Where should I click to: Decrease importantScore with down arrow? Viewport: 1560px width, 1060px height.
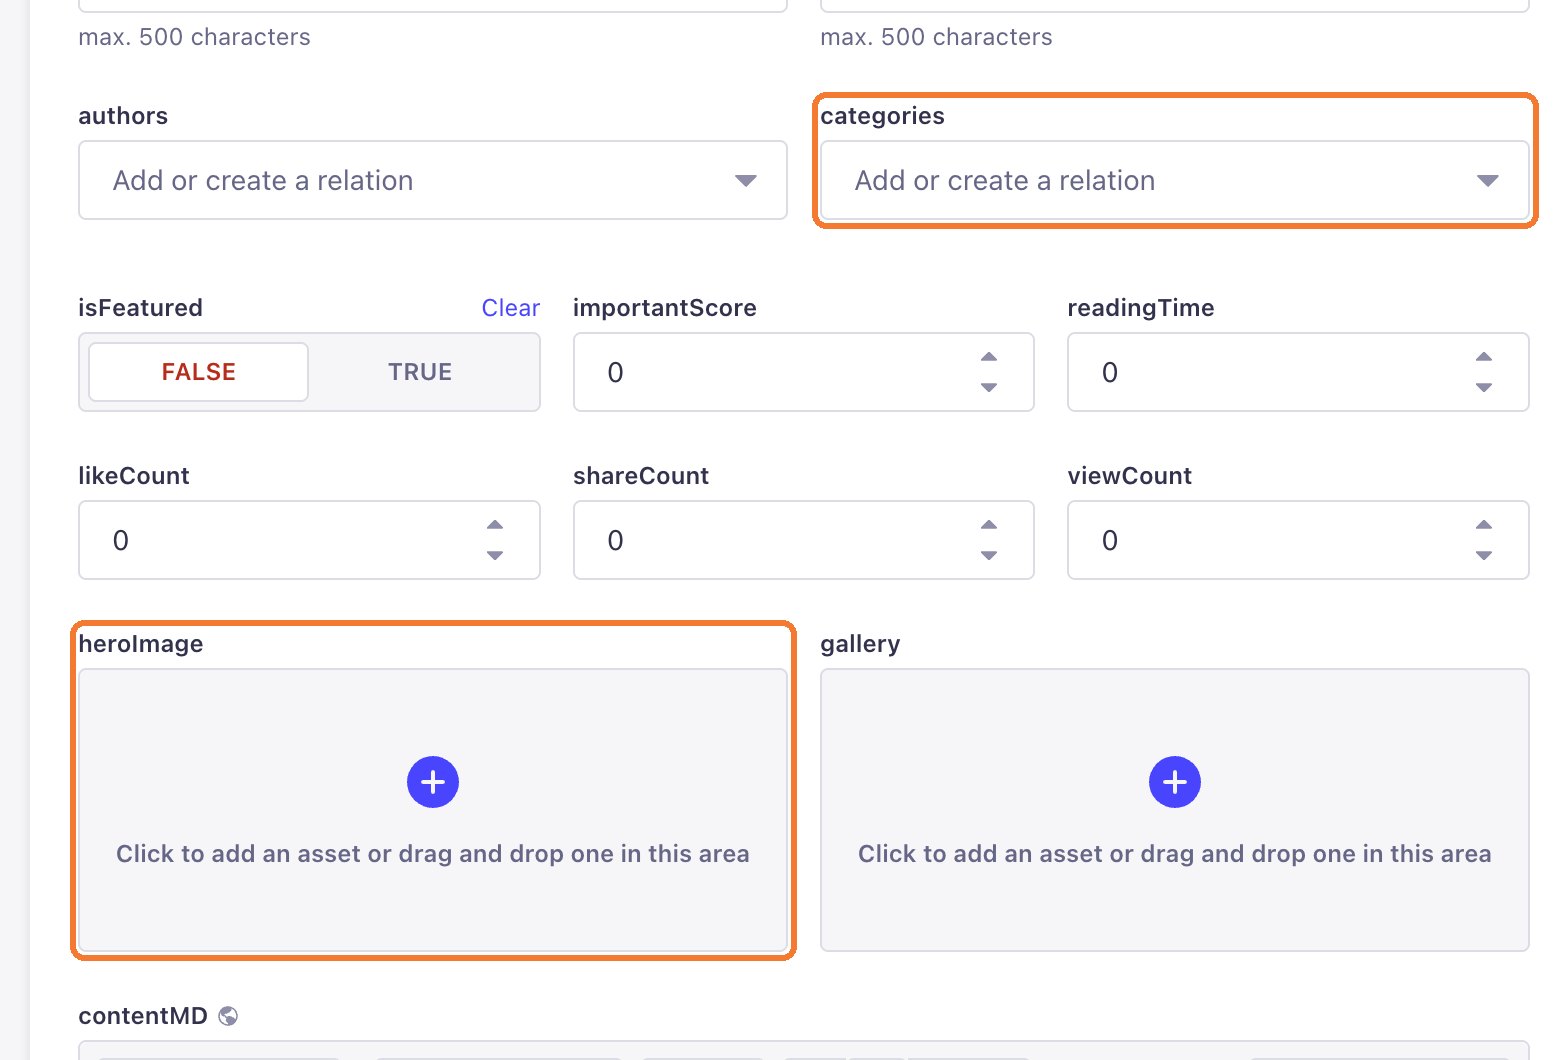pyautogui.click(x=989, y=387)
